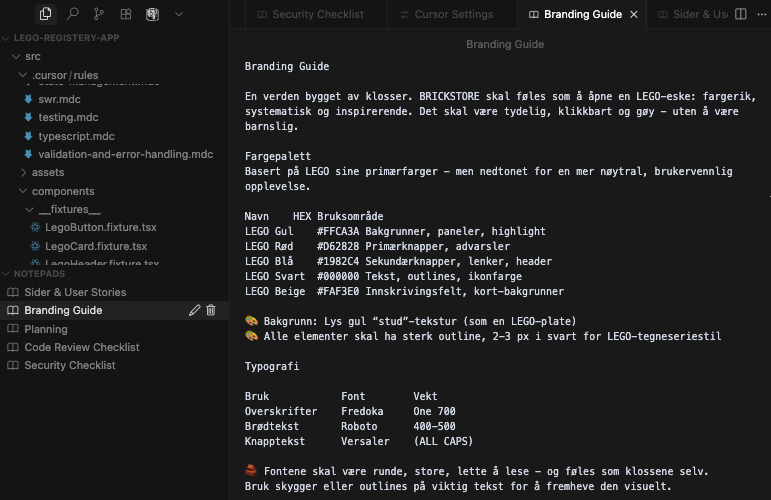Click the Roboto font name
The height and width of the screenshot is (500, 771).
pos(359,426)
